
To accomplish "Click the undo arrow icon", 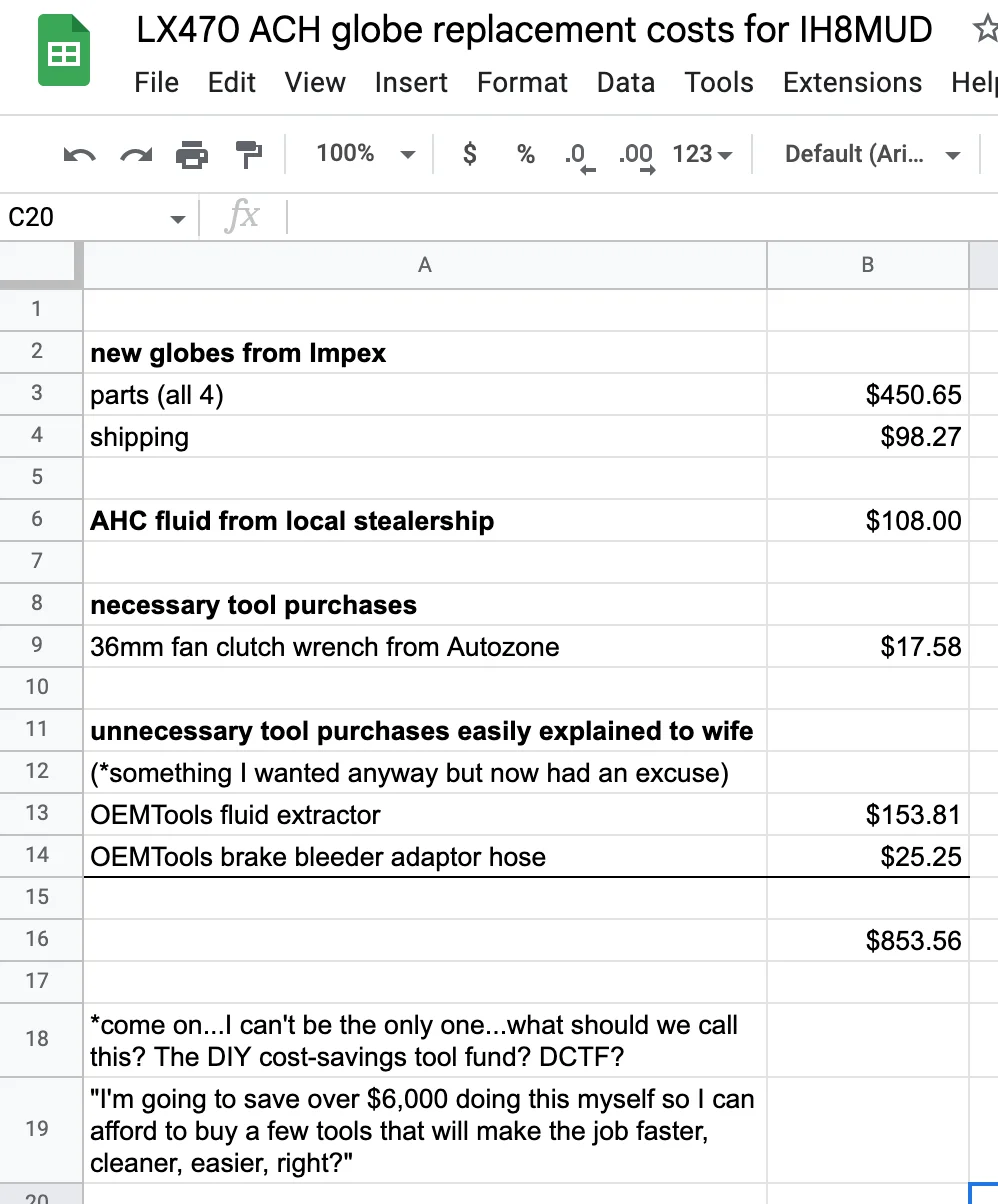I will pos(79,155).
